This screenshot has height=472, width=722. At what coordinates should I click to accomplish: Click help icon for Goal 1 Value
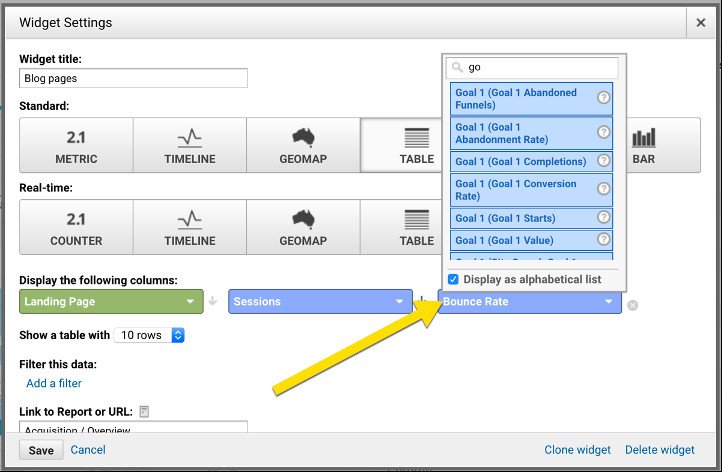coord(603,239)
